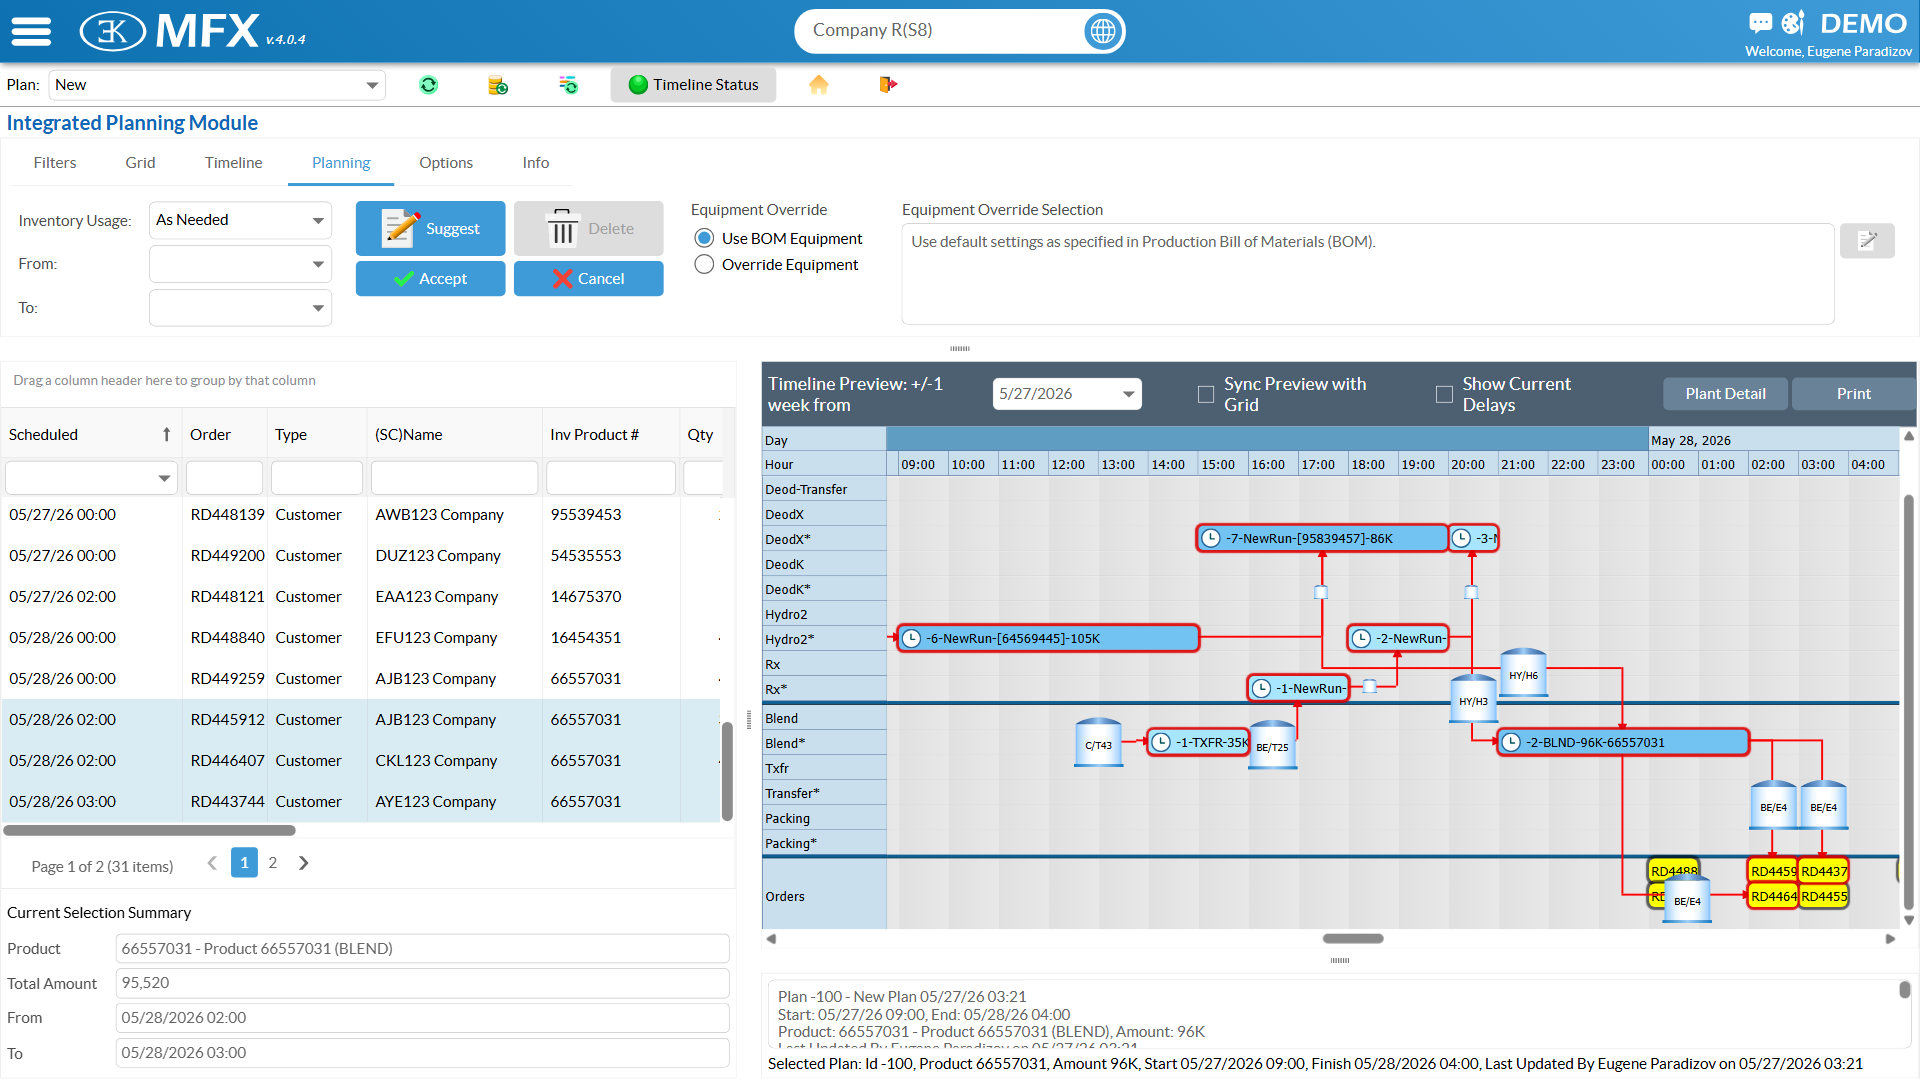Go to previous grid page arrow
1920x1080 pixels.
point(212,863)
